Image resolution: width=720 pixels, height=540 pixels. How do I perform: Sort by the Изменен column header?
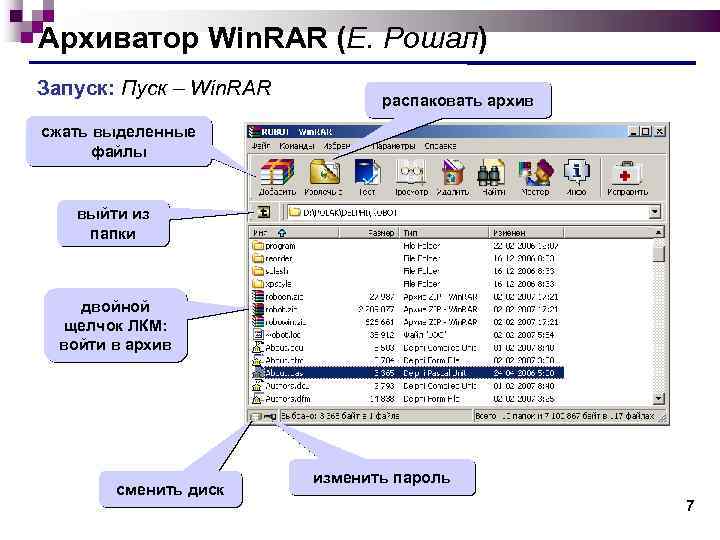click(x=526, y=232)
